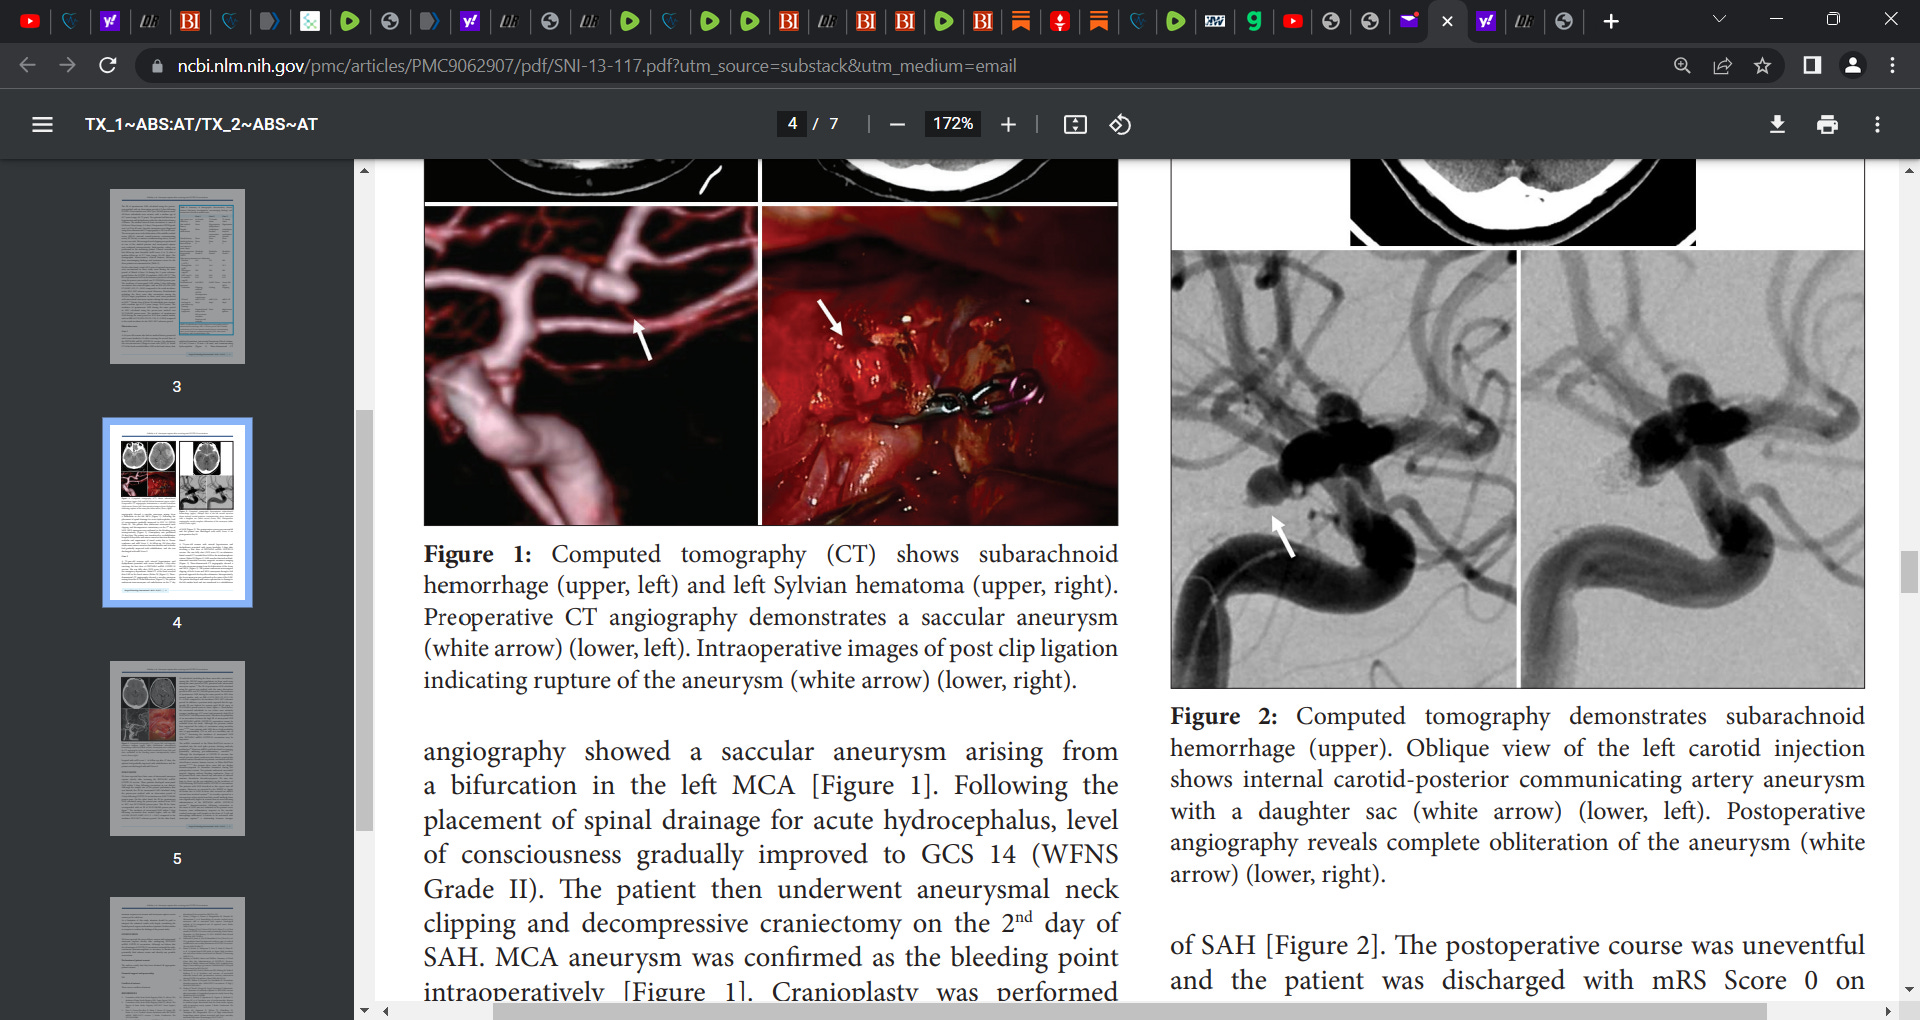
Task: Click the page number field showing 4
Action: (x=792, y=124)
